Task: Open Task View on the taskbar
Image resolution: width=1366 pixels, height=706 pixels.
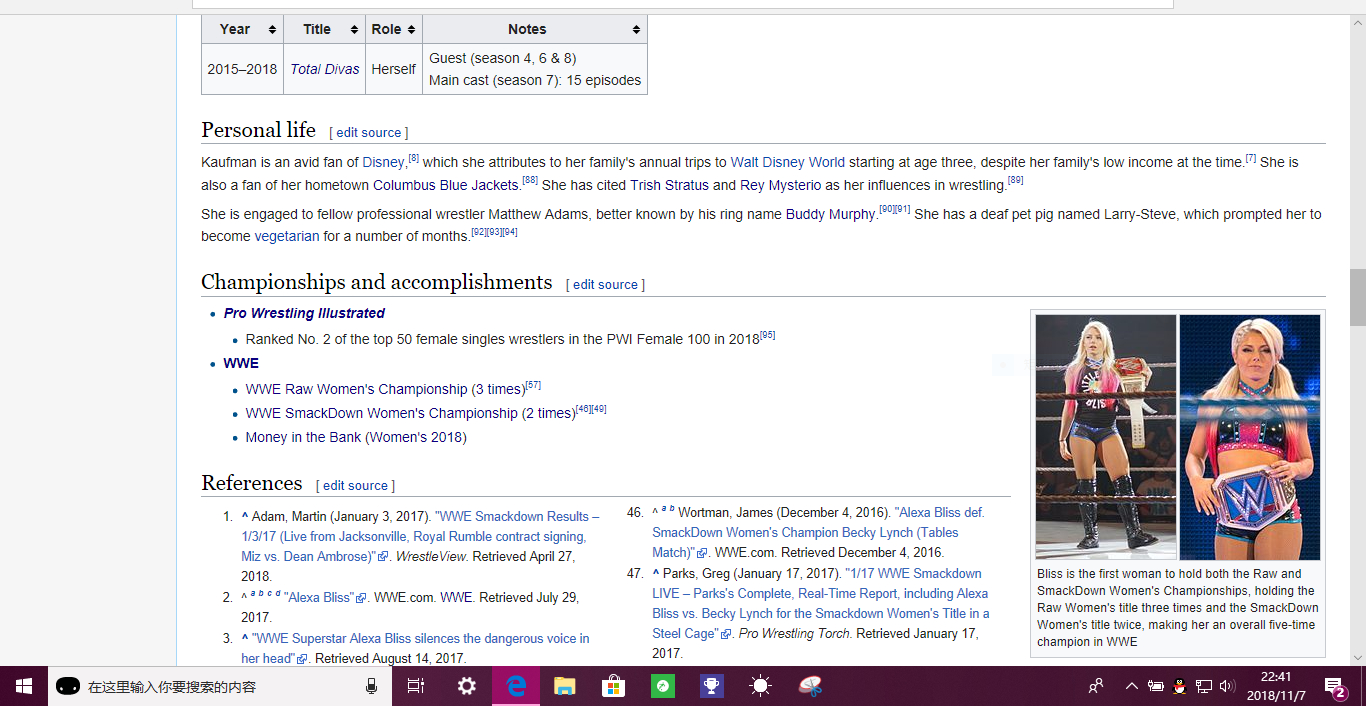Action: tap(416, 686)
